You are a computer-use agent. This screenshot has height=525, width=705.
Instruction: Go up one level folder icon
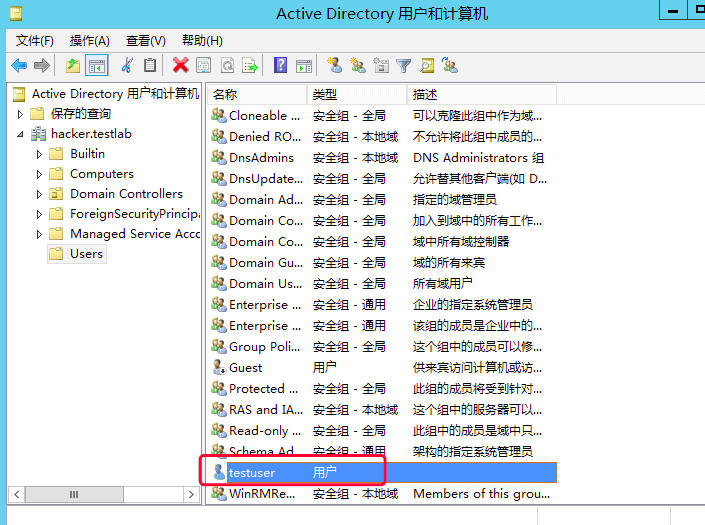pyautogui.click(x=73, y=66)
